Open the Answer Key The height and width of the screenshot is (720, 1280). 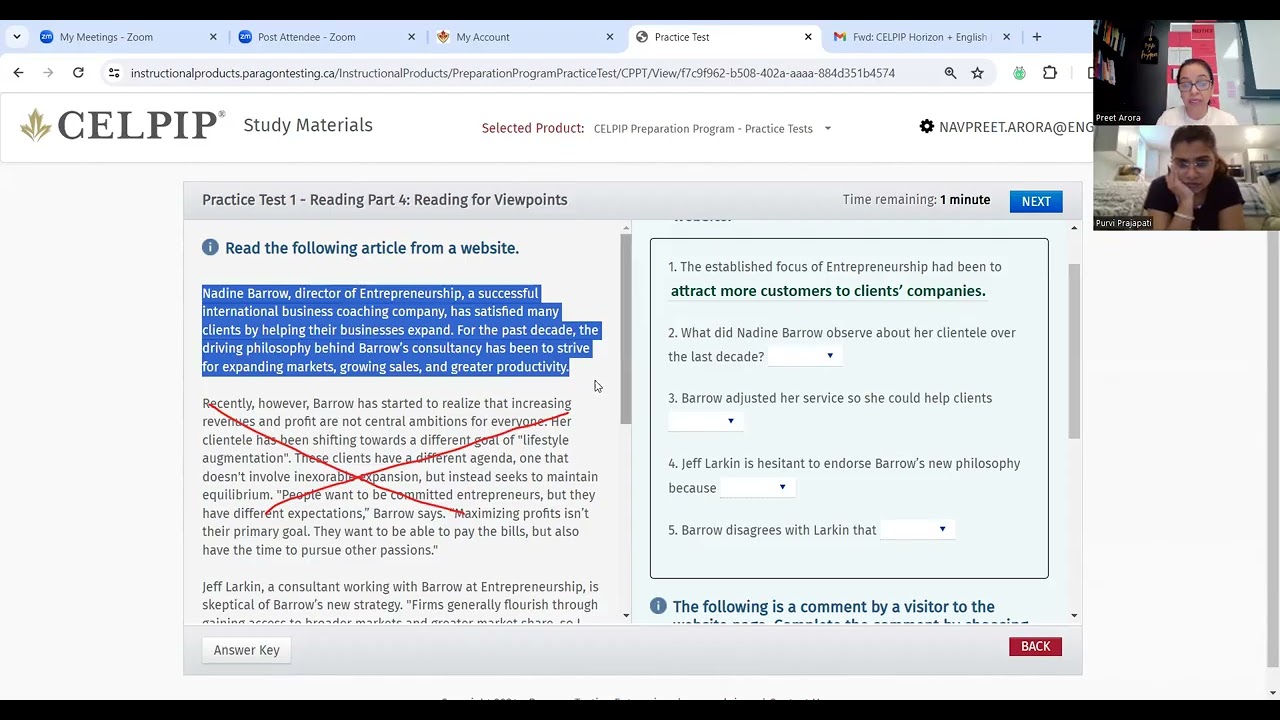[247, 650]
